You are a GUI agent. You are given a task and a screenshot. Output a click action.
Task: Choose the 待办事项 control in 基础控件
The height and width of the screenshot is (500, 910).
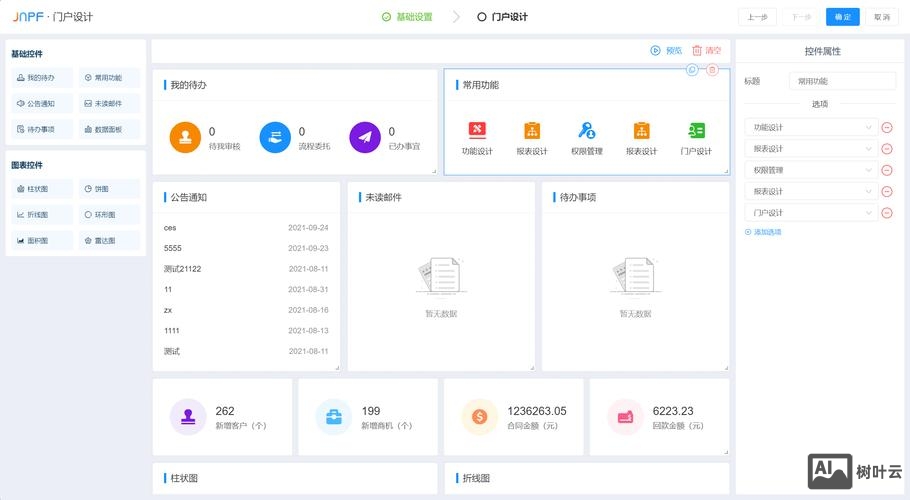point(42,129)
